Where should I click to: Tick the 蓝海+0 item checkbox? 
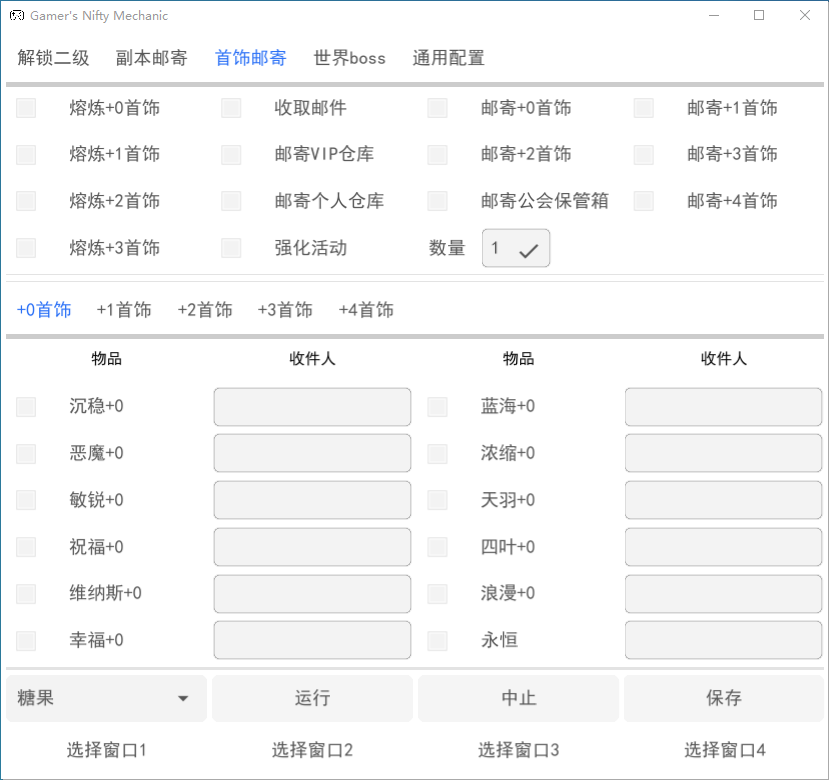(437, 407)
